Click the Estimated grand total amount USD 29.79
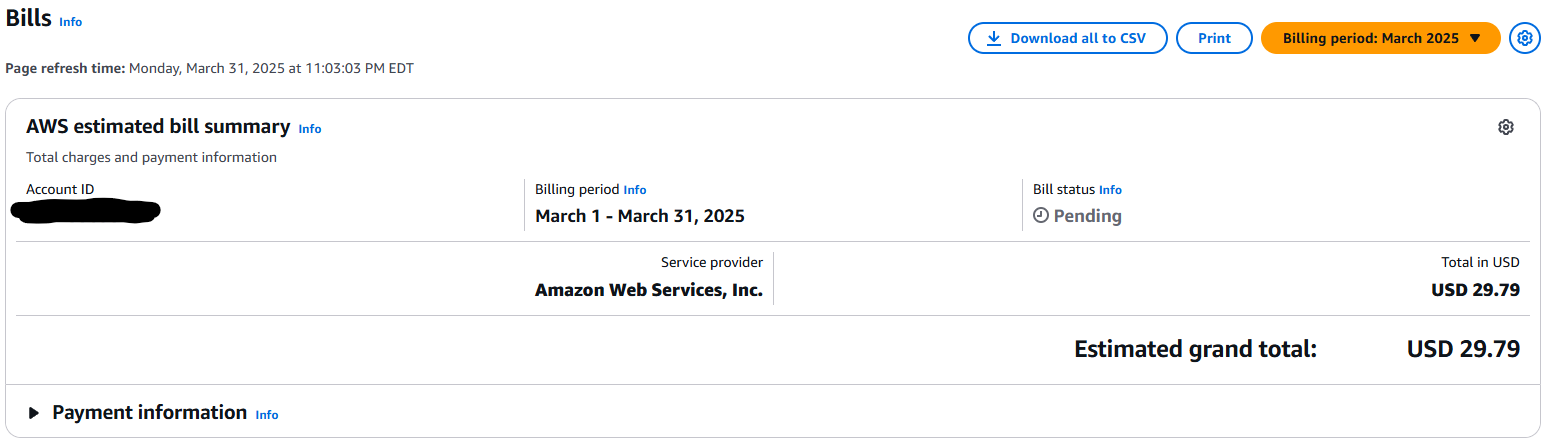This screenshot has height=448, width=1548. point(1463,349)
